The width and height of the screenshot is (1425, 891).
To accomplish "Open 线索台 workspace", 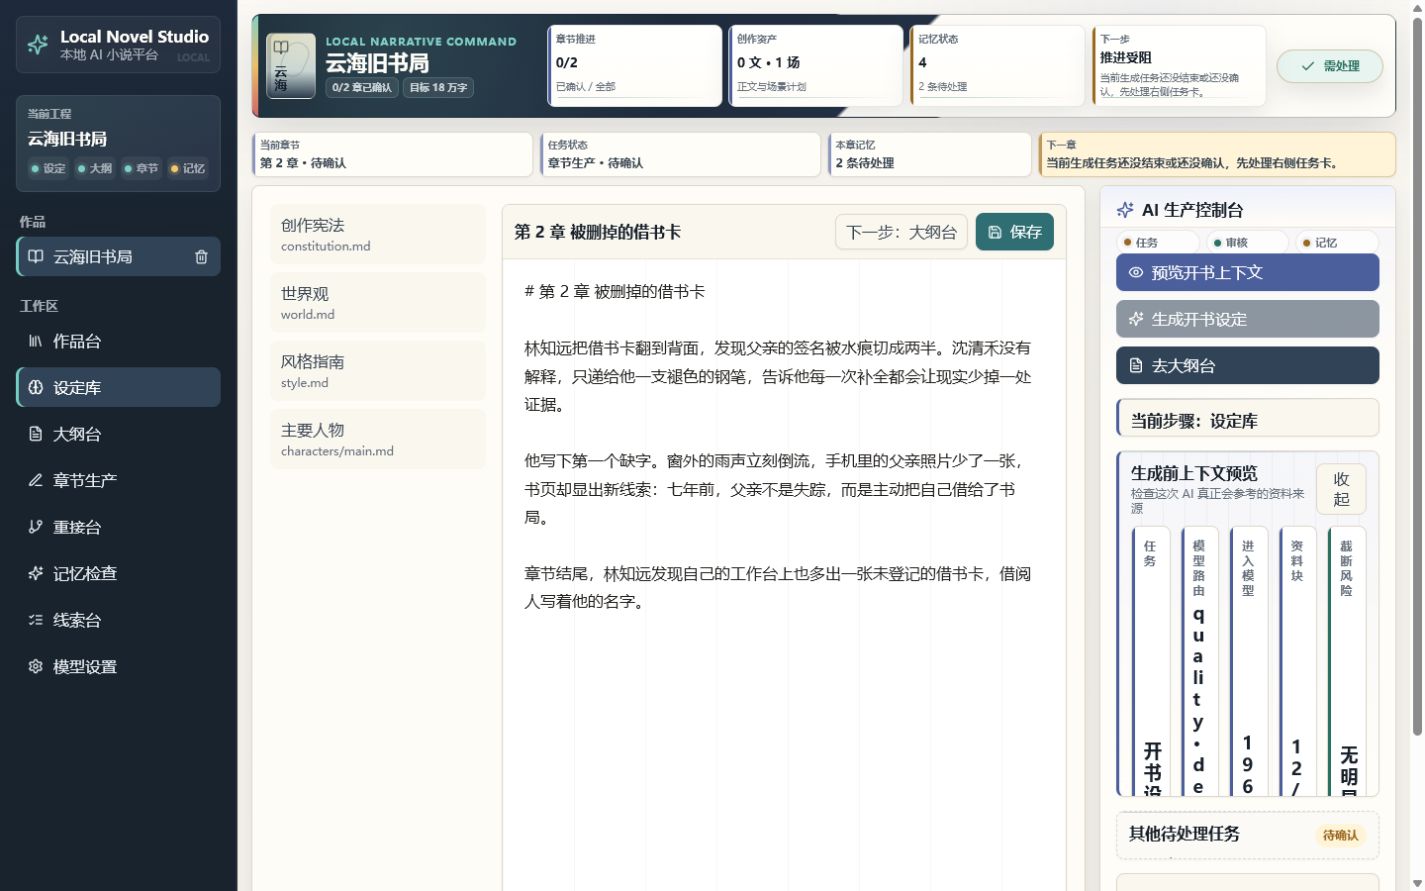I will (x=118, y=620).
